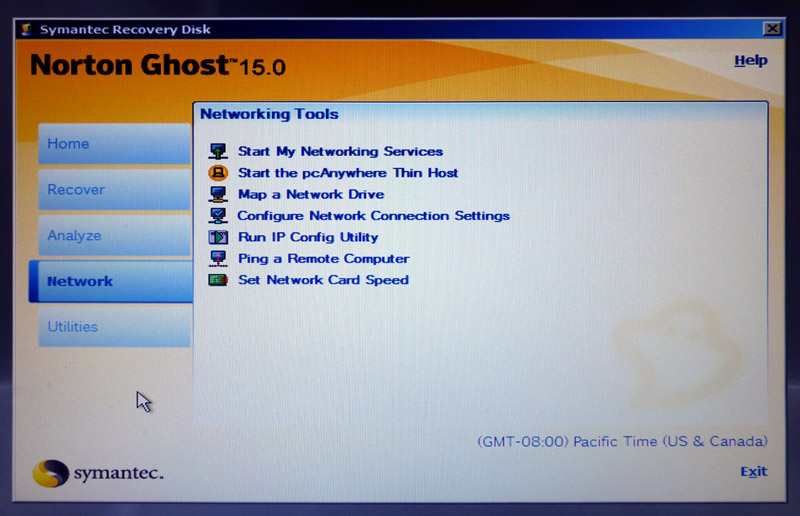Run IP Config Utility link

coord(308,237)
